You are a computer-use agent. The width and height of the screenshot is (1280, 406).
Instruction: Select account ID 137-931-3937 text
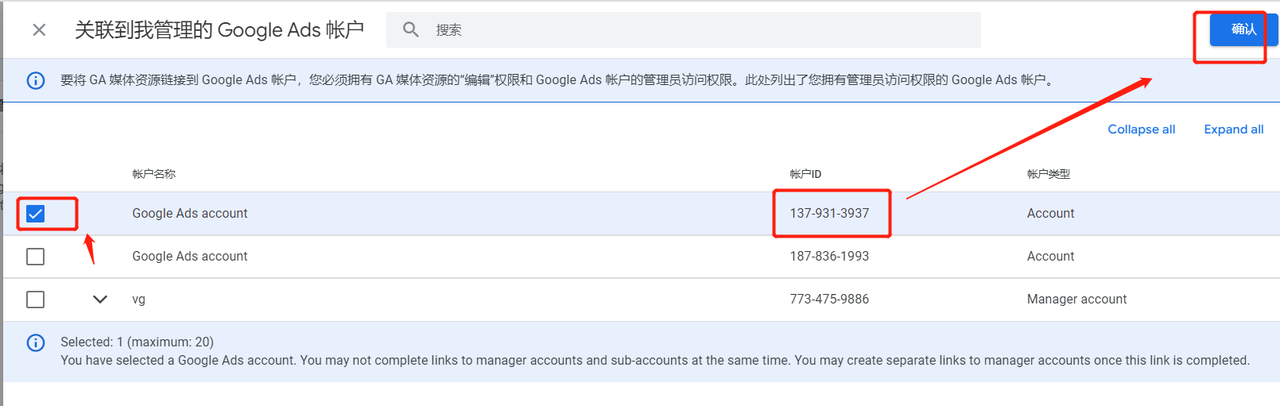pyautogui.click(x=829, y=213)
